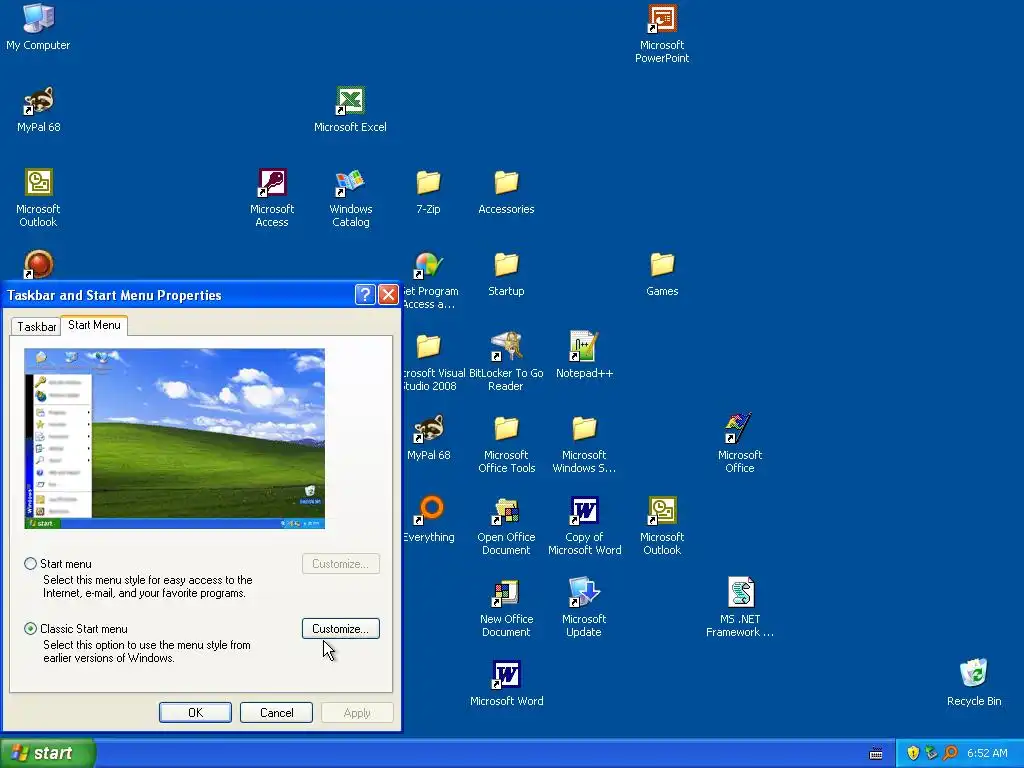The width and height of the screenshot is (1024, 768).
Task: Click Customize next to Classic Start menu
Action: click(x=340, y=629)
